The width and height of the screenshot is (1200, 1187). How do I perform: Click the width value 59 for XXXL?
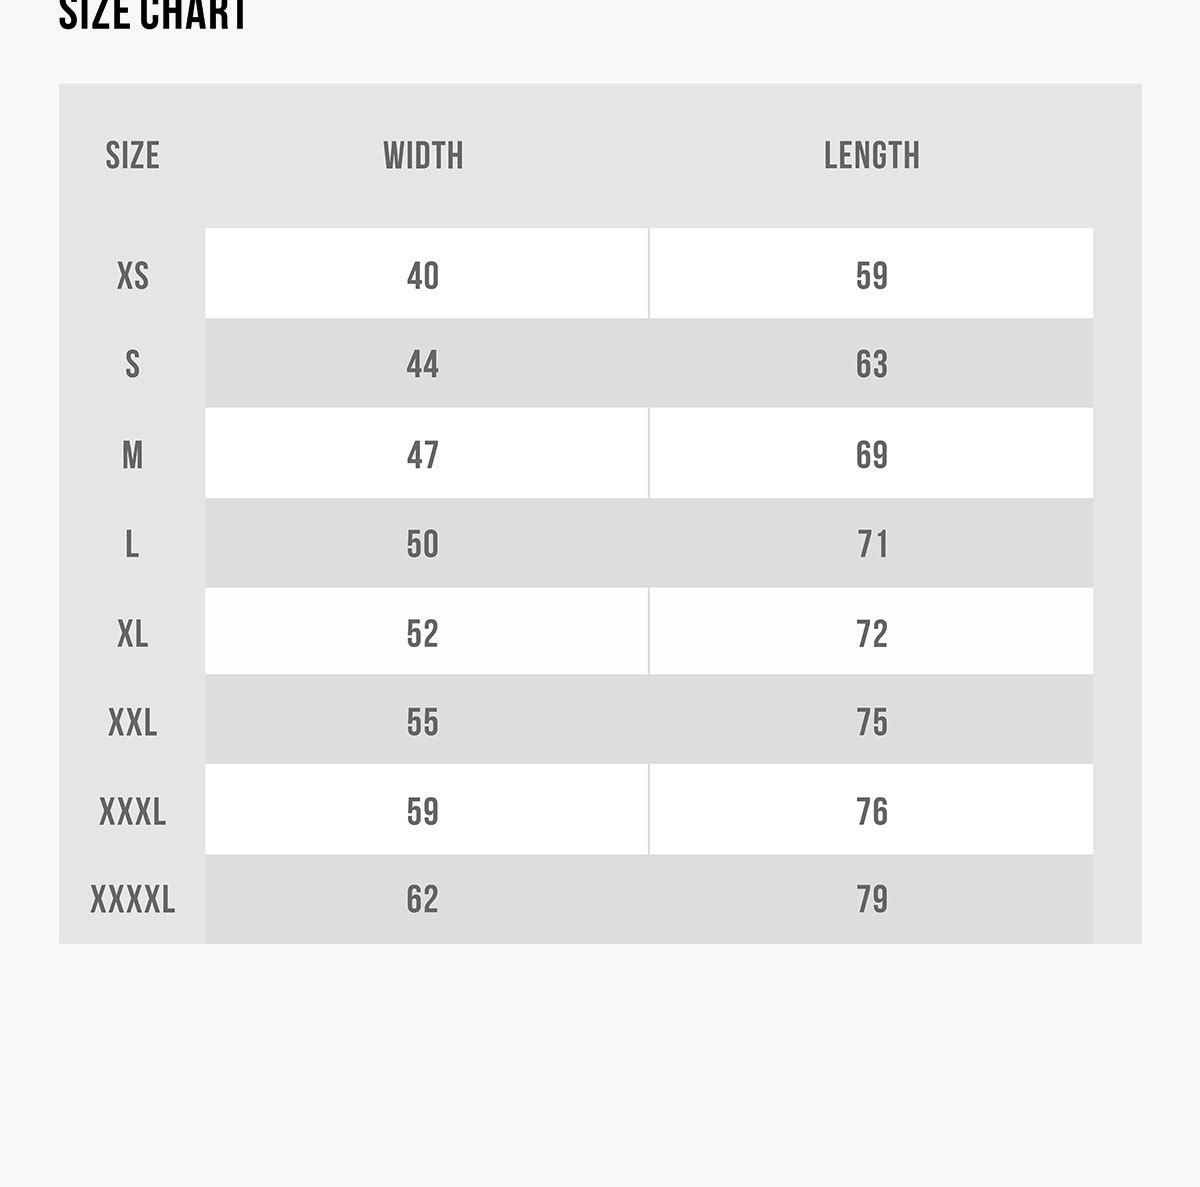tap(423, 811)
